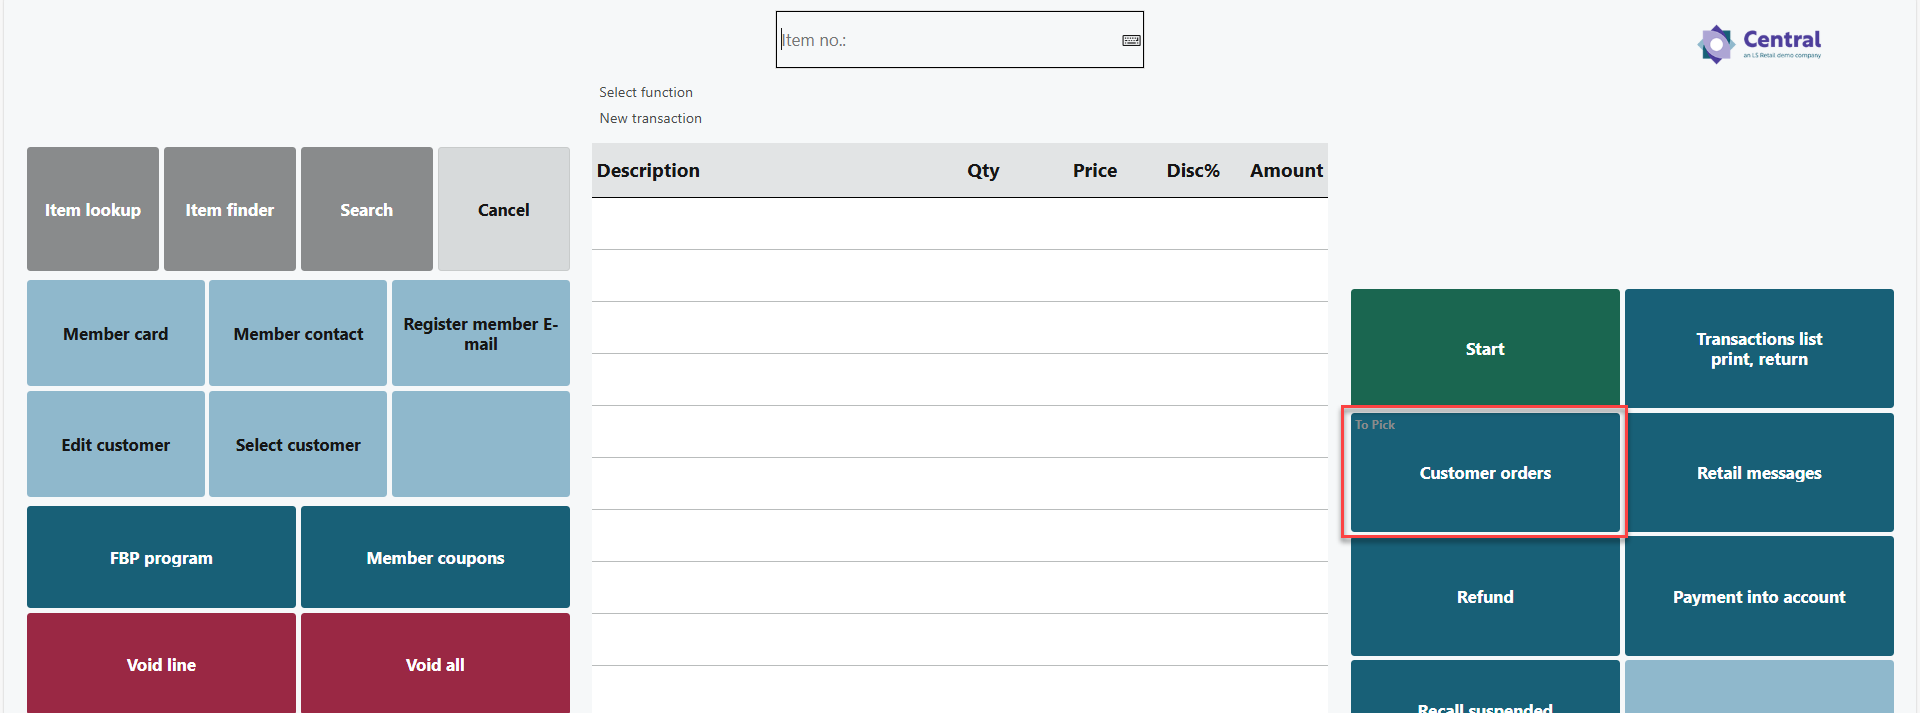Select the Member card button
Screen dimensions: 1920x713
click(116, 334)
